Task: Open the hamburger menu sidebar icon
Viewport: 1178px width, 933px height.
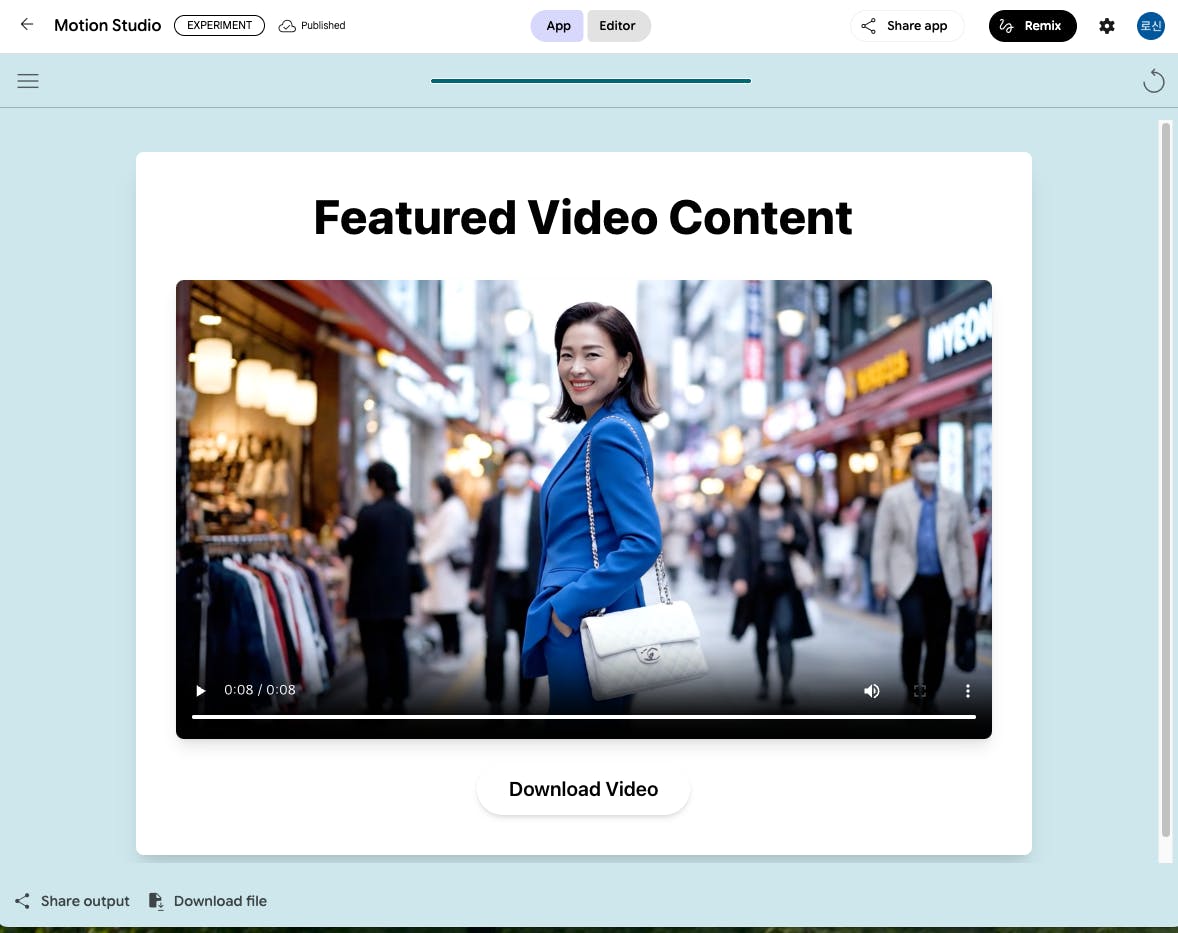Action: [x=28, y=80]
